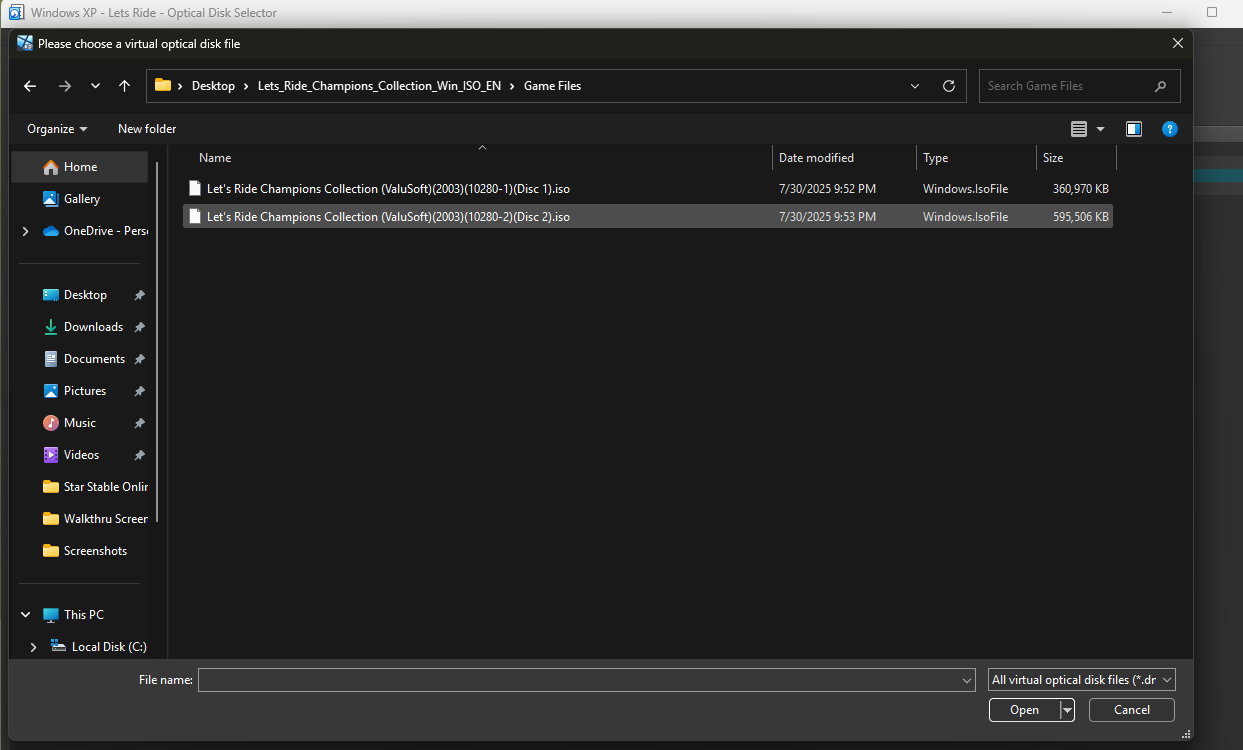Refresh the Game Files folder listing
The image size is (1243, 750).
(x=949, y=86)
